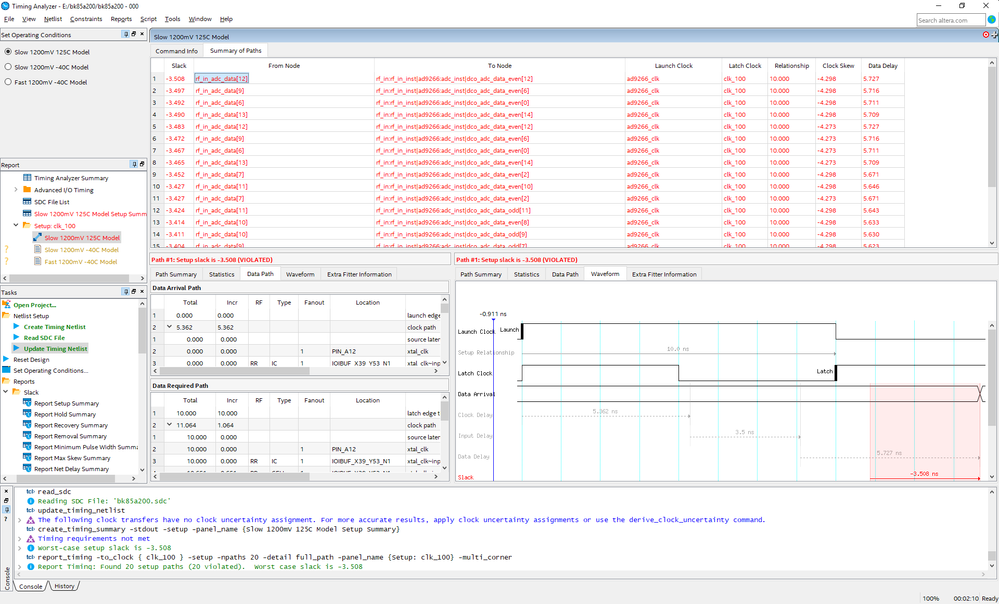This screenshot has width=999, height=604.
Task: Open the Constraints menu
Action: 86,19
